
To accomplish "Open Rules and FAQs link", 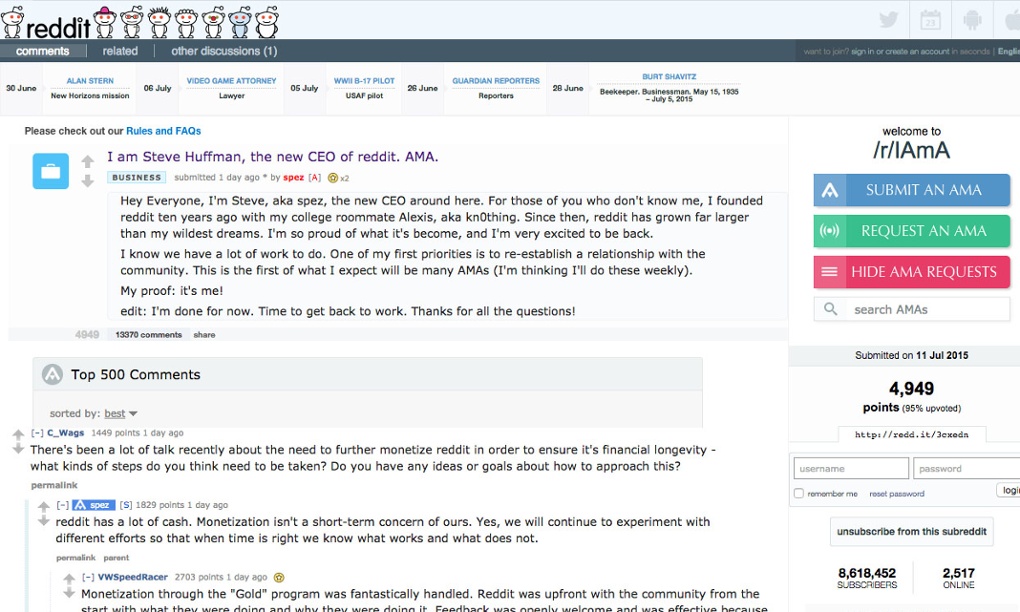I will [163, 131].
